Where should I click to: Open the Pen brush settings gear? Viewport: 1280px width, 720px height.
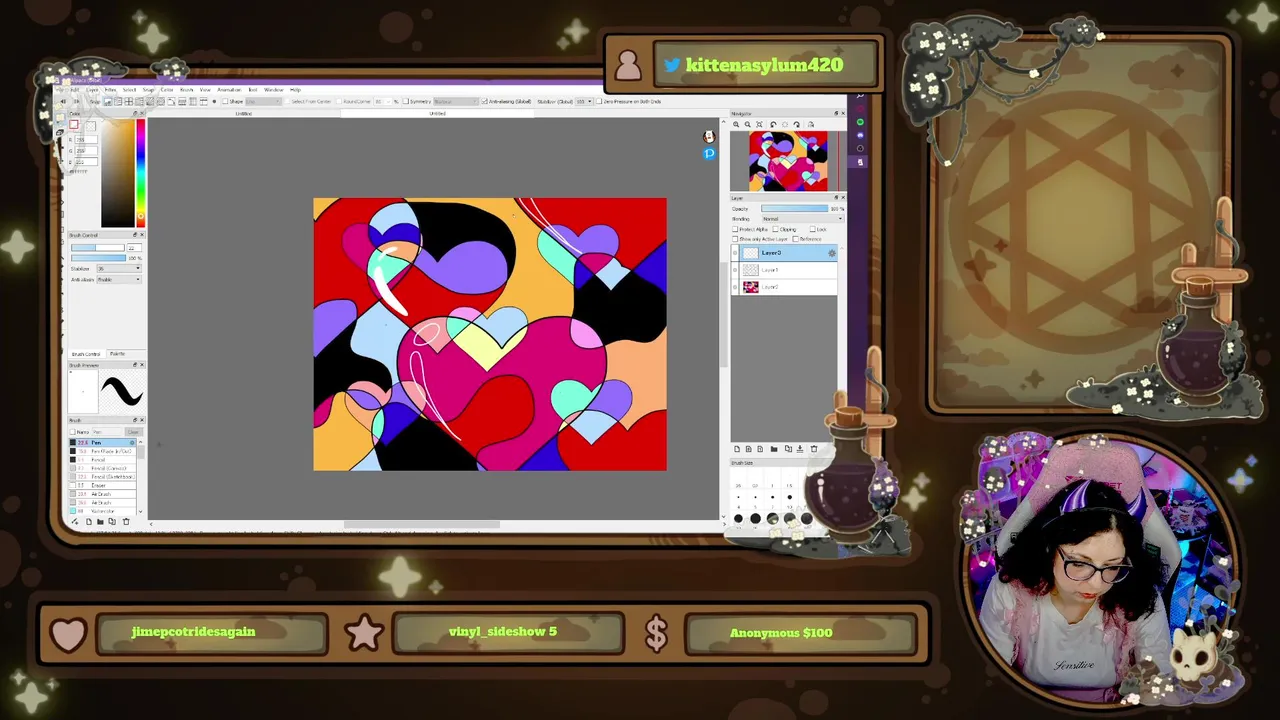pyautogui.click(x=132, y=442)
